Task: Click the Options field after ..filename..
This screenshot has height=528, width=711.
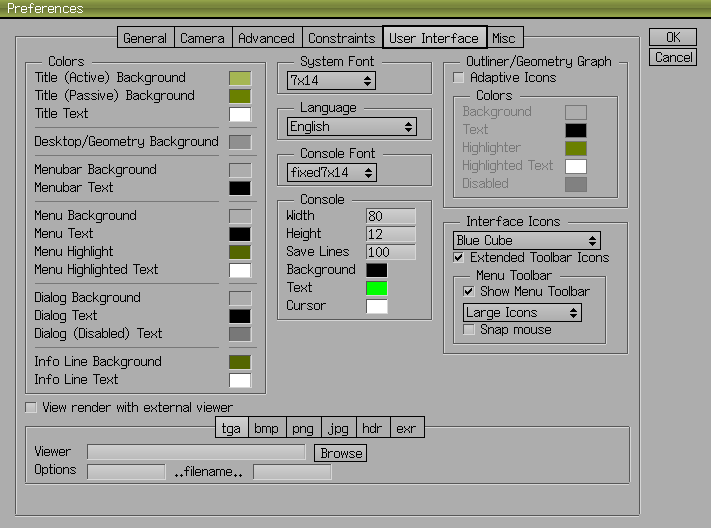Action: point(292,472)
